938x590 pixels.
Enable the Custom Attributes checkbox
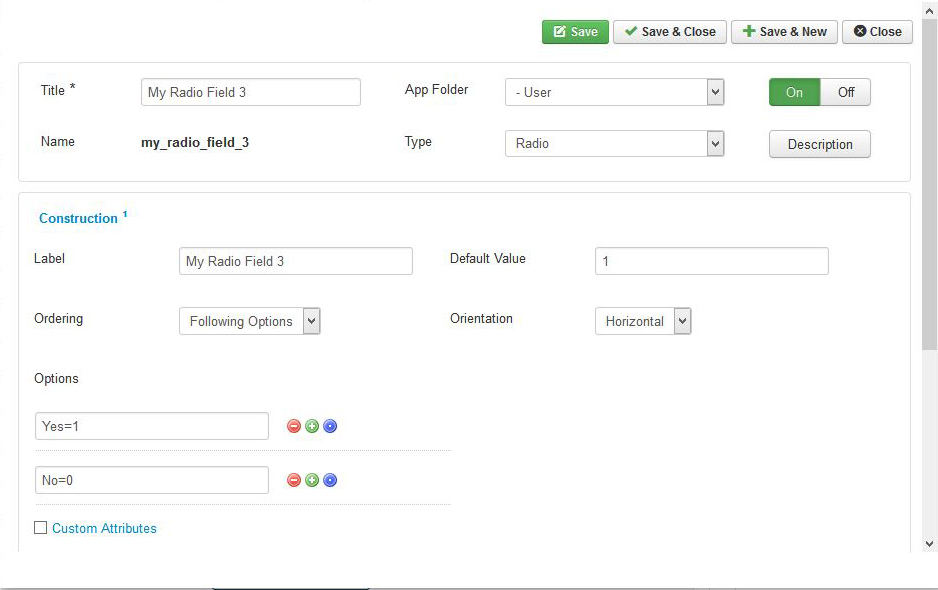(41, 528)
